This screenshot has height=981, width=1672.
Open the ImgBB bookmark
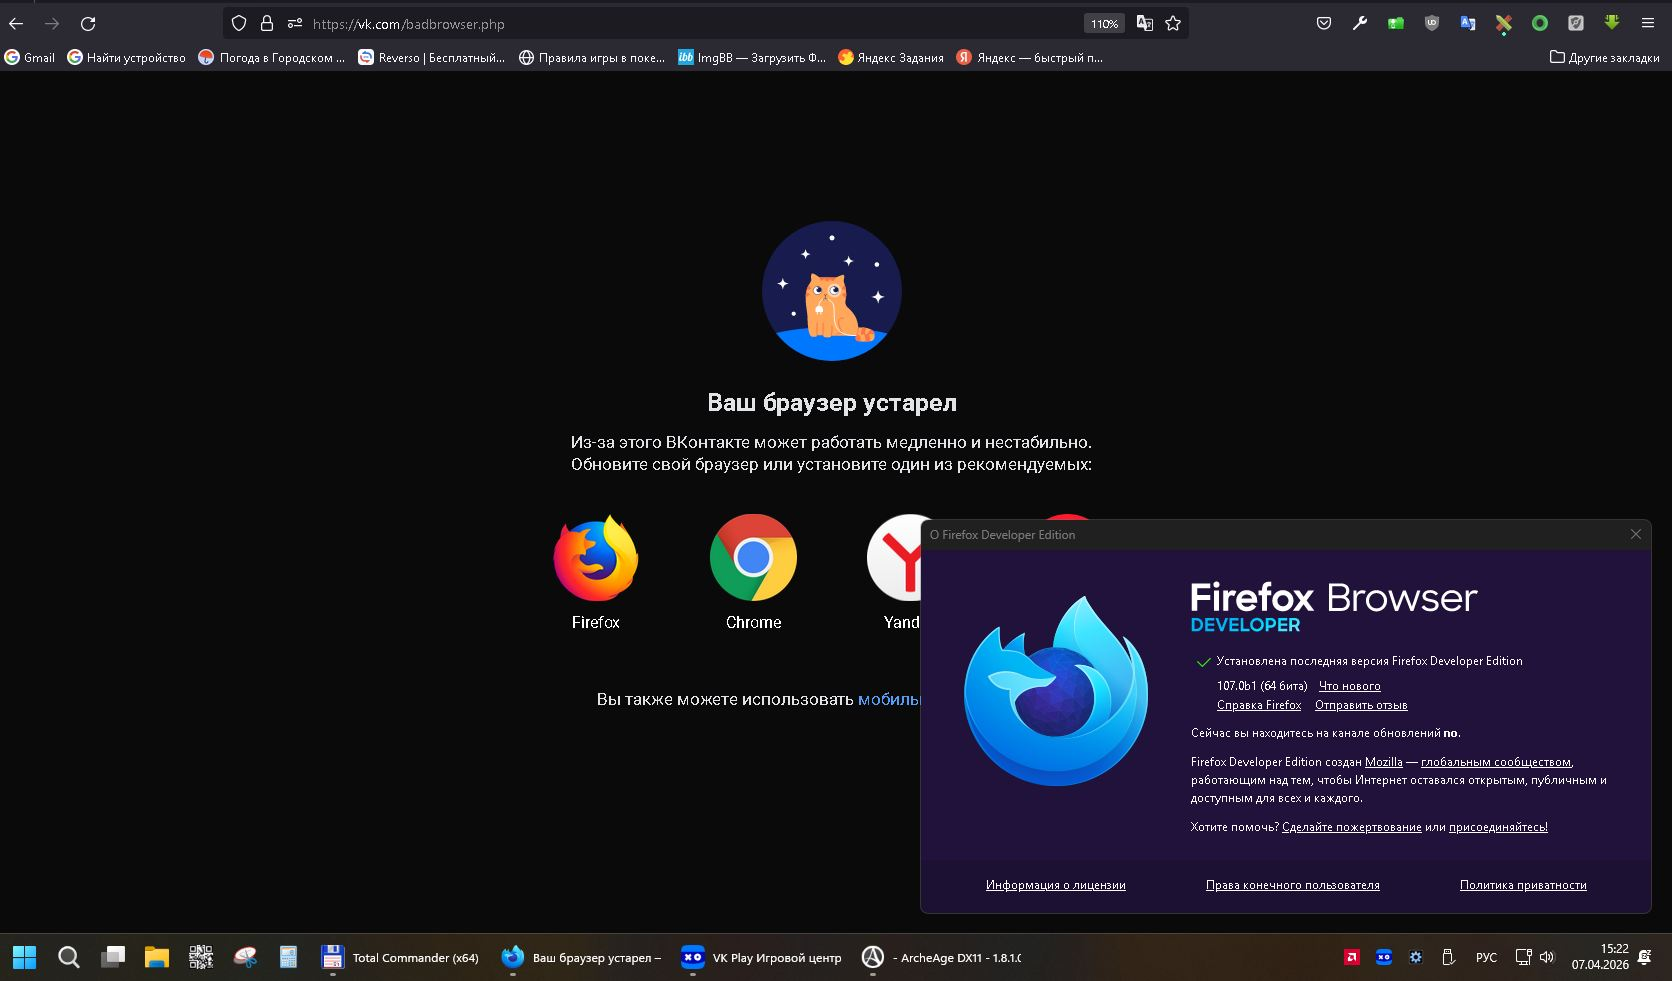[752, 58]
